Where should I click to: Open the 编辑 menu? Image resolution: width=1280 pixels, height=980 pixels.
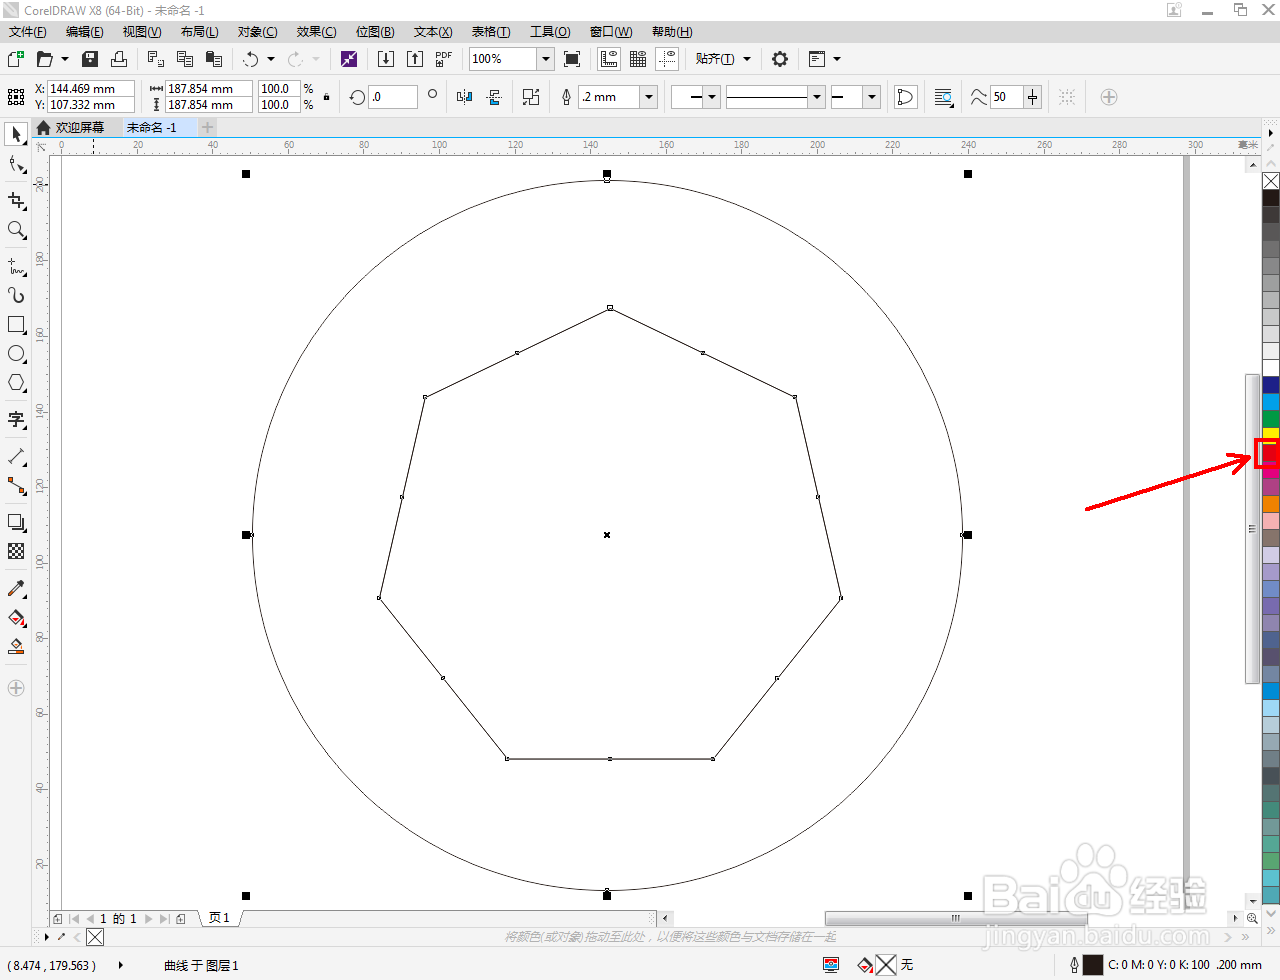tap(85, 32)
